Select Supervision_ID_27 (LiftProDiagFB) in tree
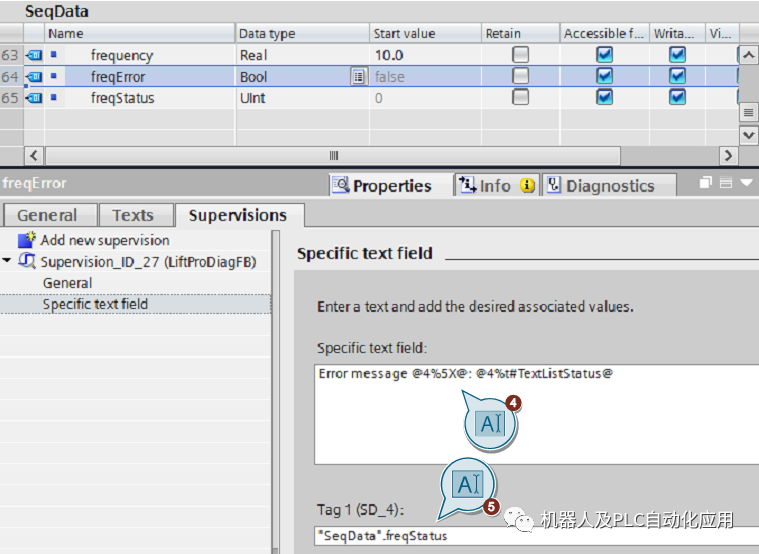759x554 pixels. click(148, 262)
